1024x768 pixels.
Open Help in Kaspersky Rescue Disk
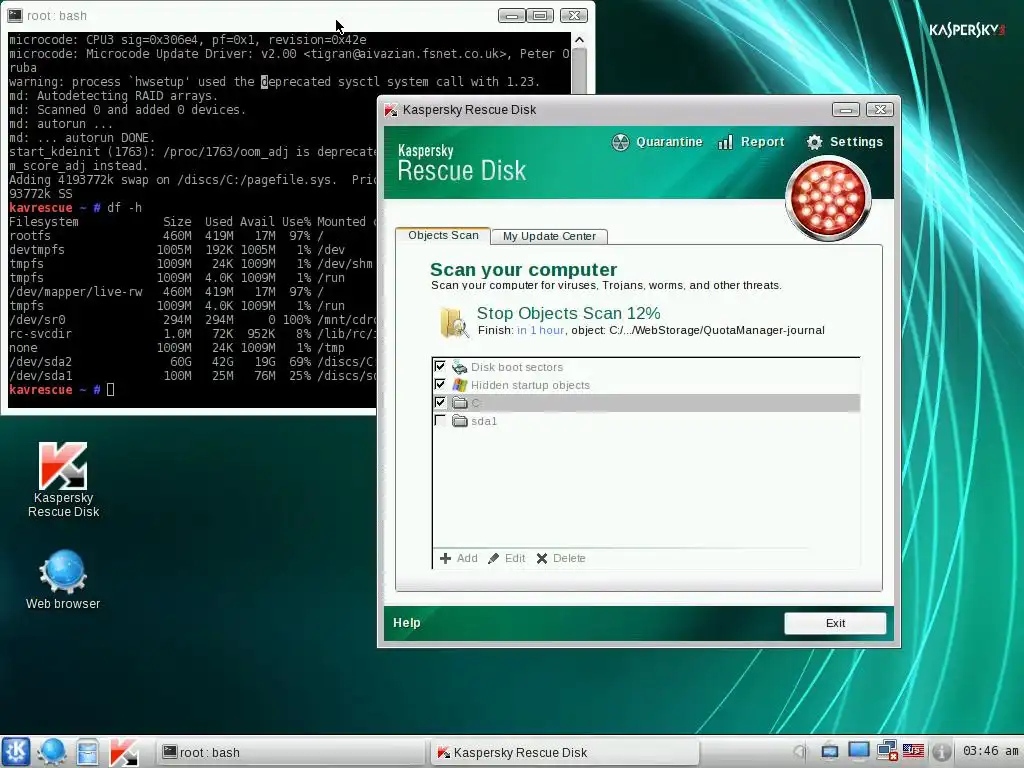(406, 623)
